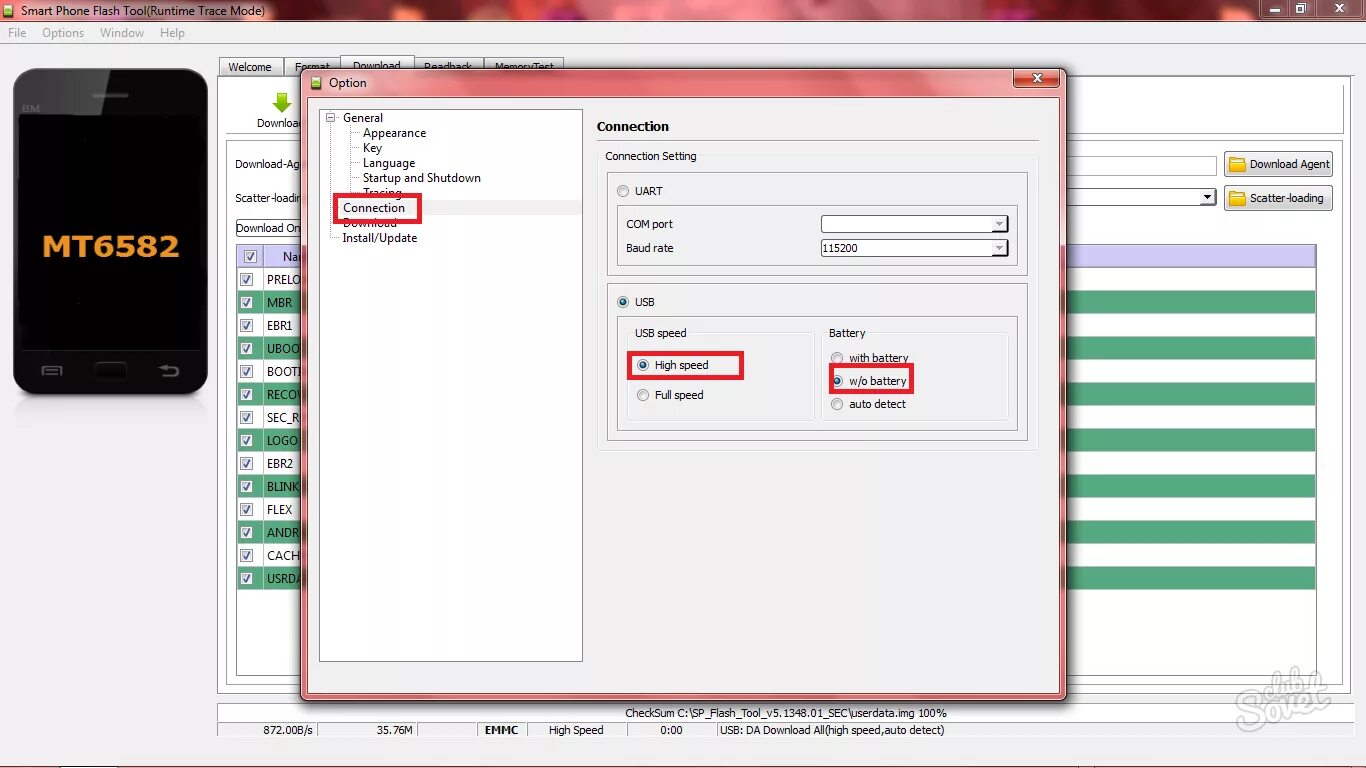Viewport: 1366px width, 768px height.
Task: Toggle the header select-all checkbox
Action: click(x=250, y=256)
